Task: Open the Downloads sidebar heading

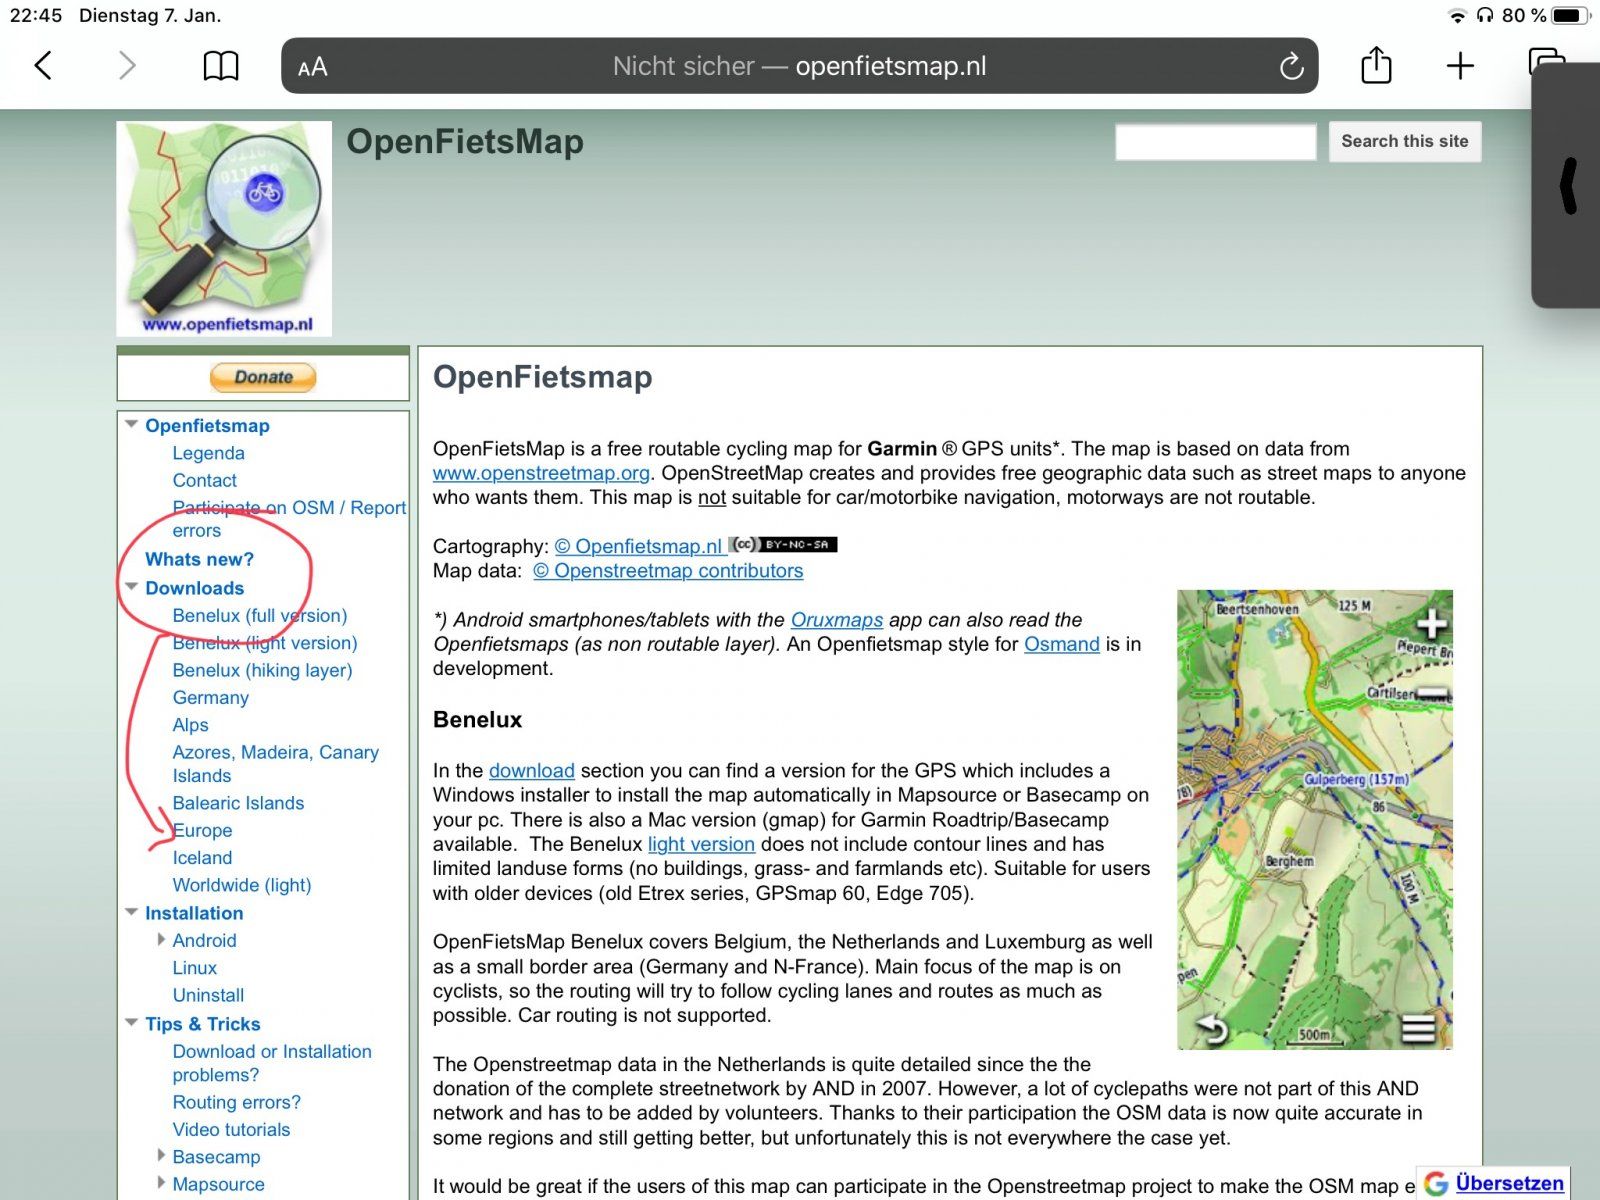Action: 194,588
